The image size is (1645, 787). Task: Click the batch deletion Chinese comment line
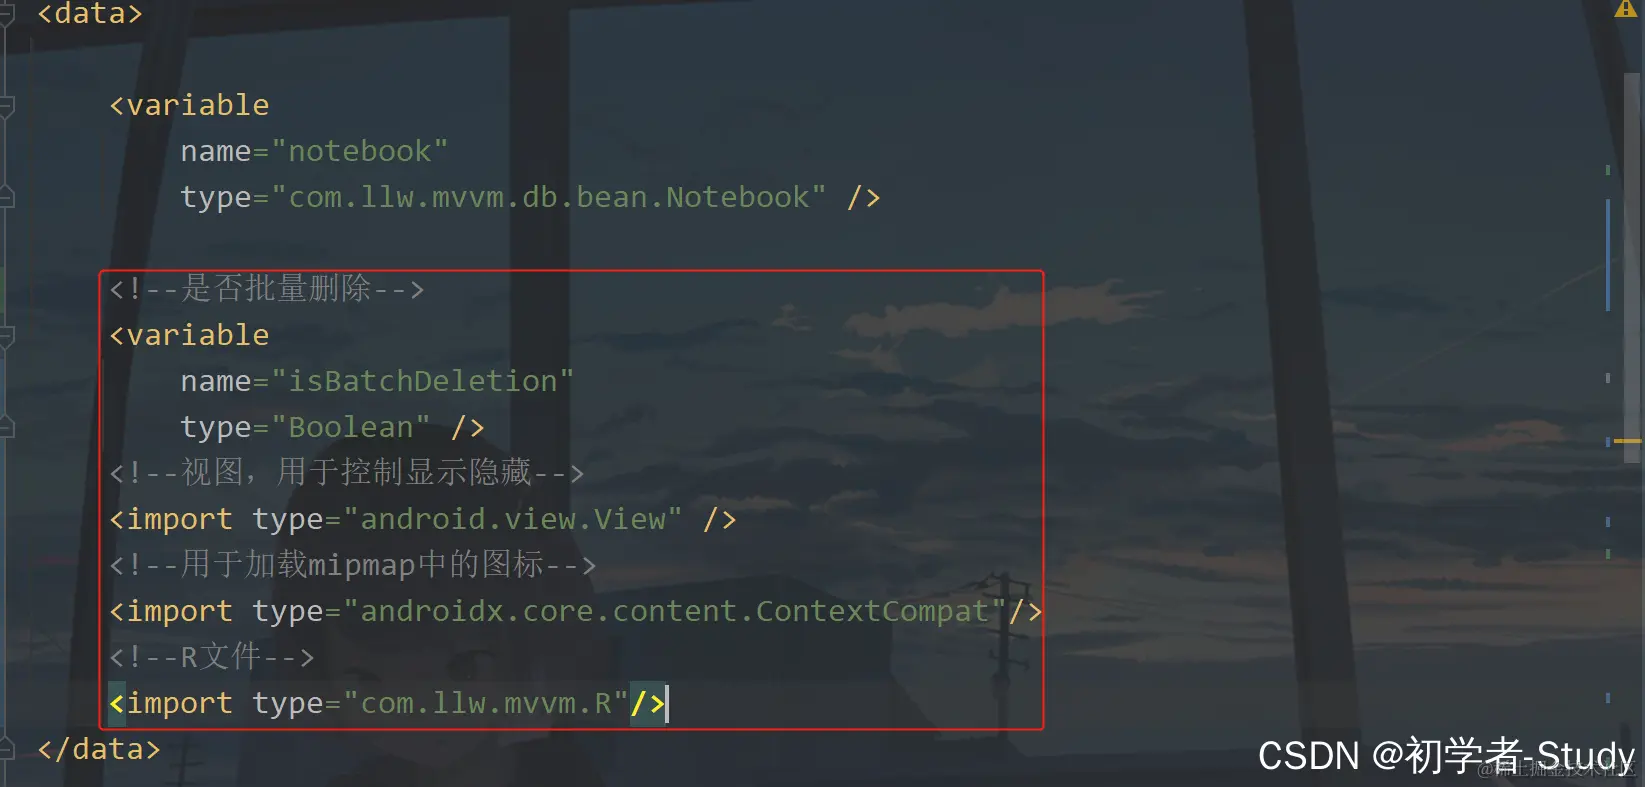tap(267, 289)
